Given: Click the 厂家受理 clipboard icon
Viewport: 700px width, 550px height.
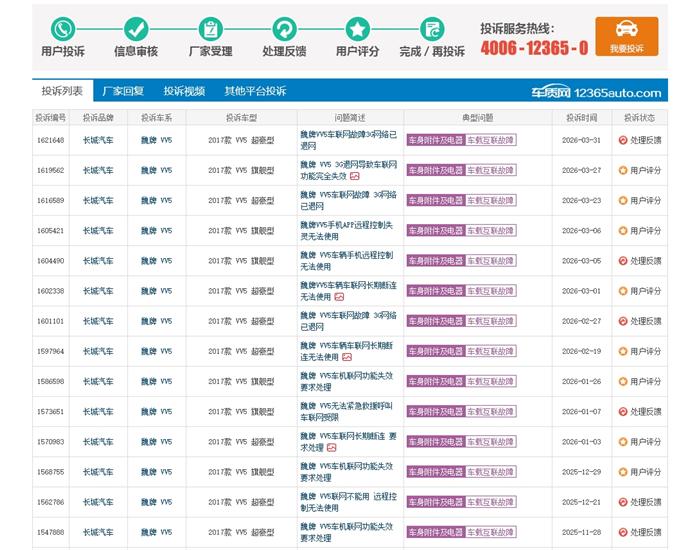Looking at the screenshot, I should 211,28.
